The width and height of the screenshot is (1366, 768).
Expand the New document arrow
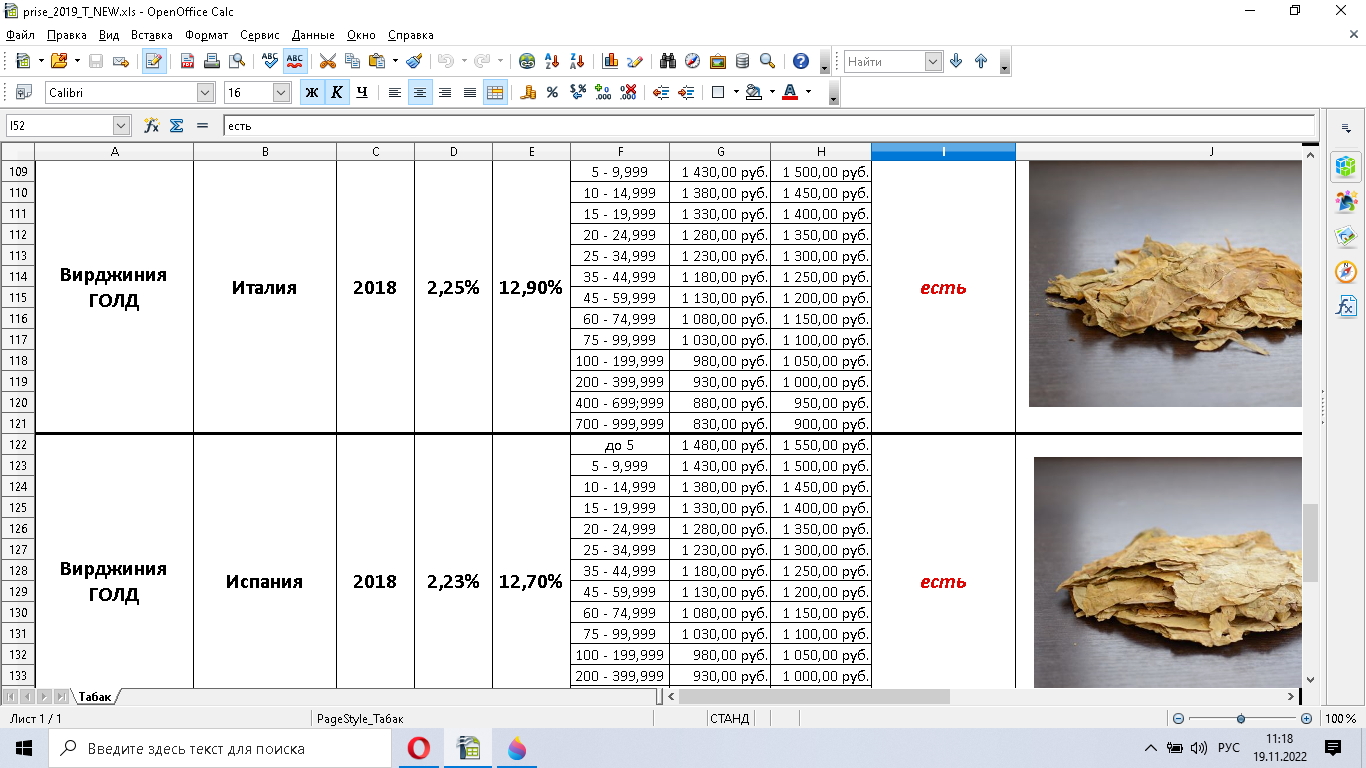click(41, 61)
